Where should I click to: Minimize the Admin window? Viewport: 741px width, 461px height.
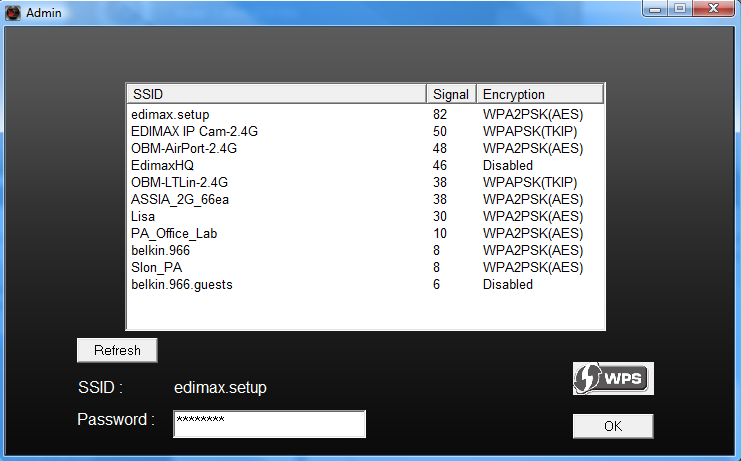[655, 9]
